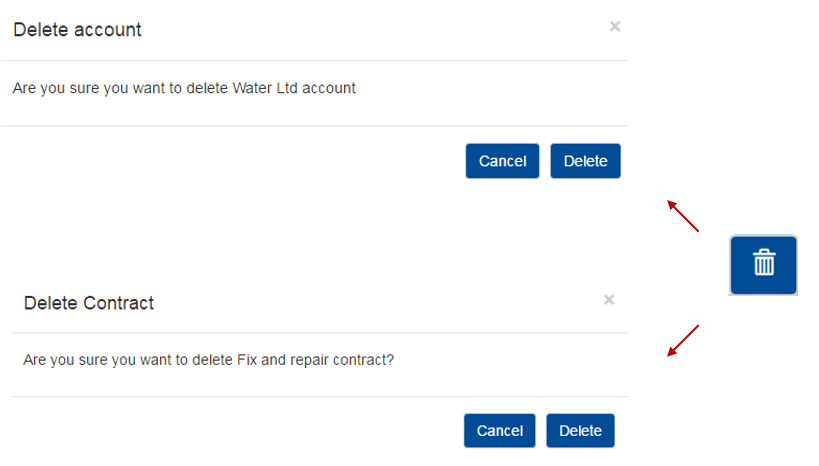This screenshot has width=819, height=466.
Task: Confirm Delete in the Delete account dialog
Action: point(586,161)
